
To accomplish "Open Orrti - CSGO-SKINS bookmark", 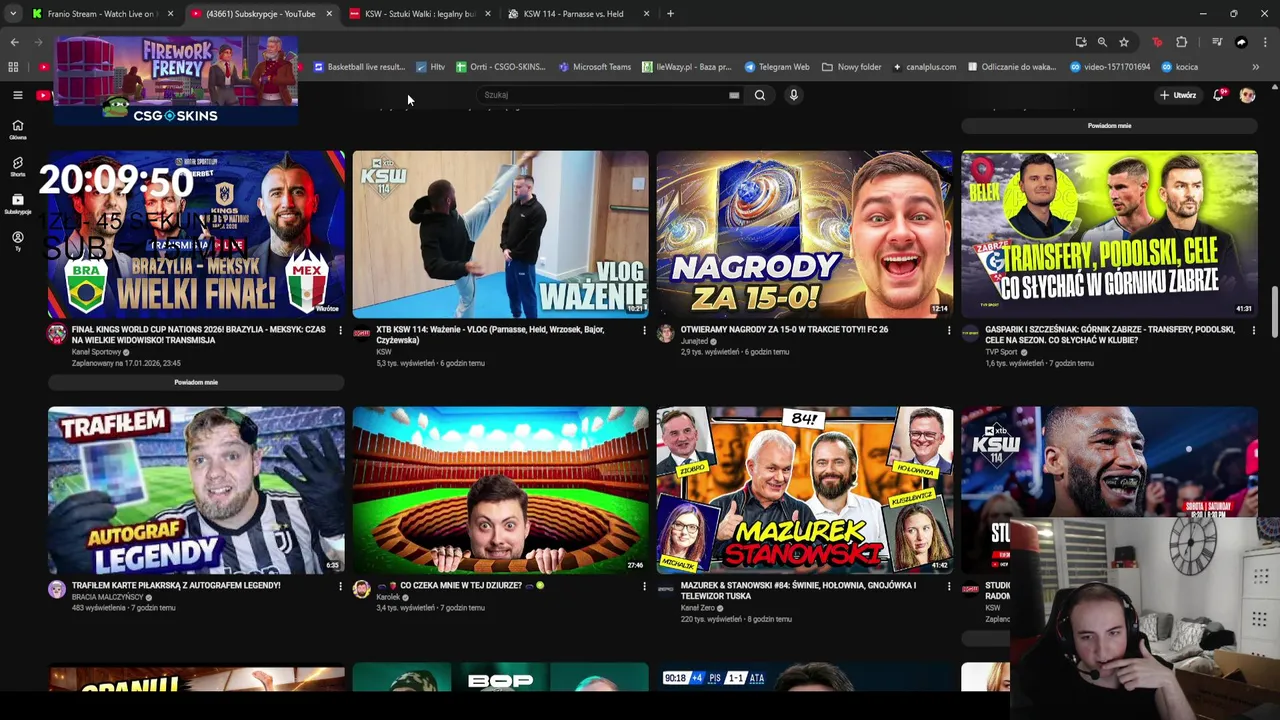I will click(500, 67).
